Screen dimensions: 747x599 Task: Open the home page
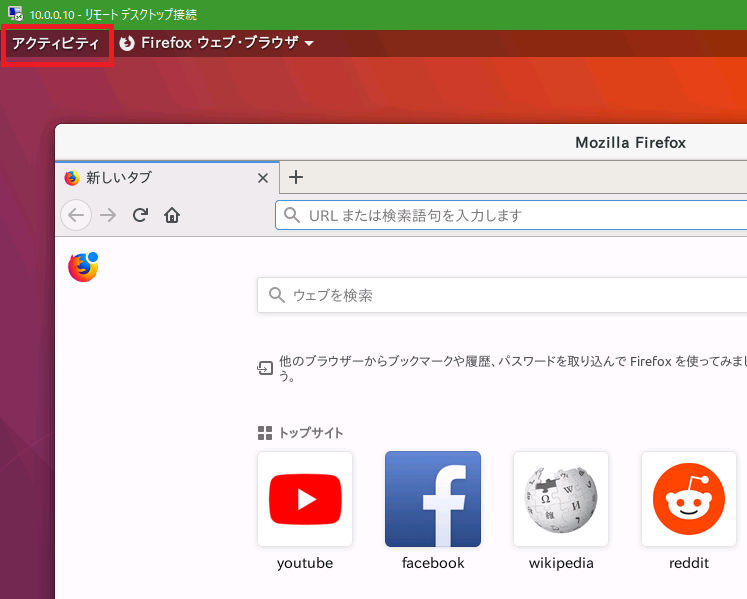pos(172,215)
